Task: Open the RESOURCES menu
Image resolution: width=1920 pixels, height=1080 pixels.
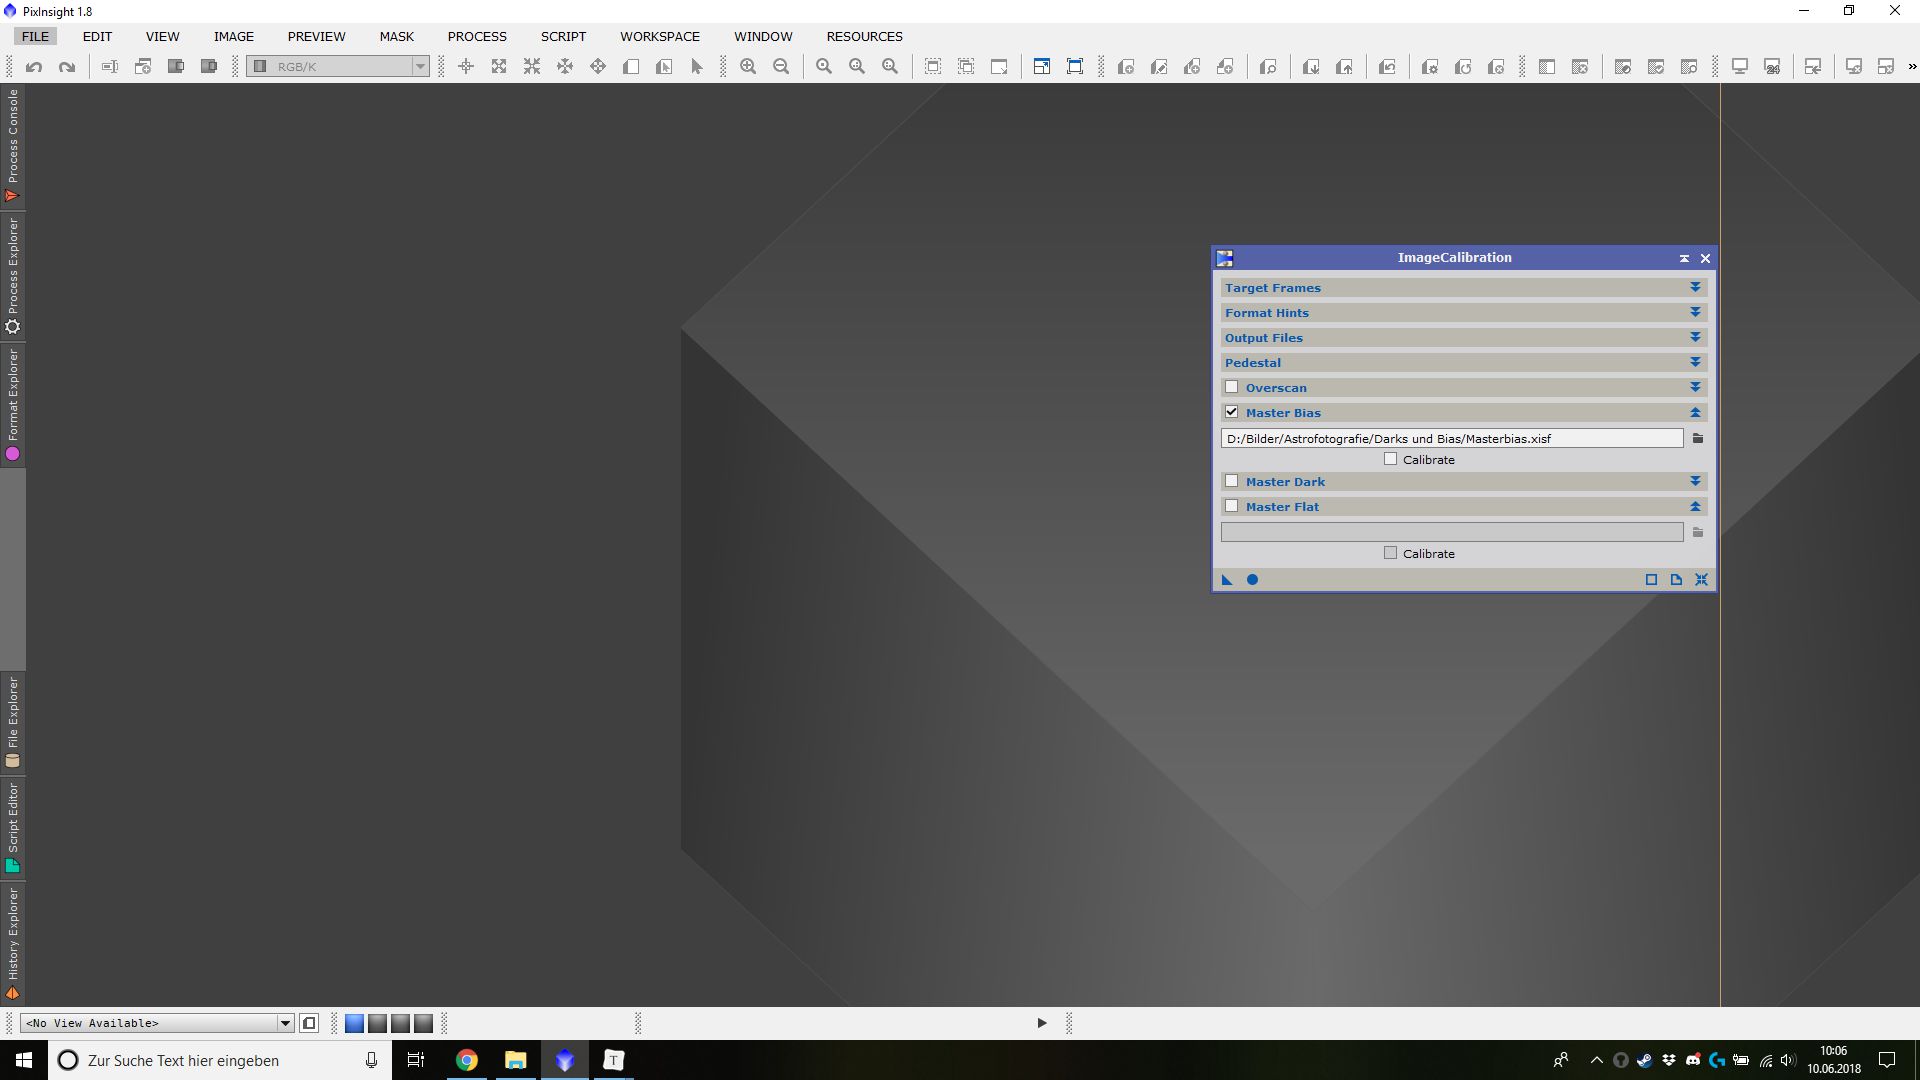Action: [x=864, y=36]
